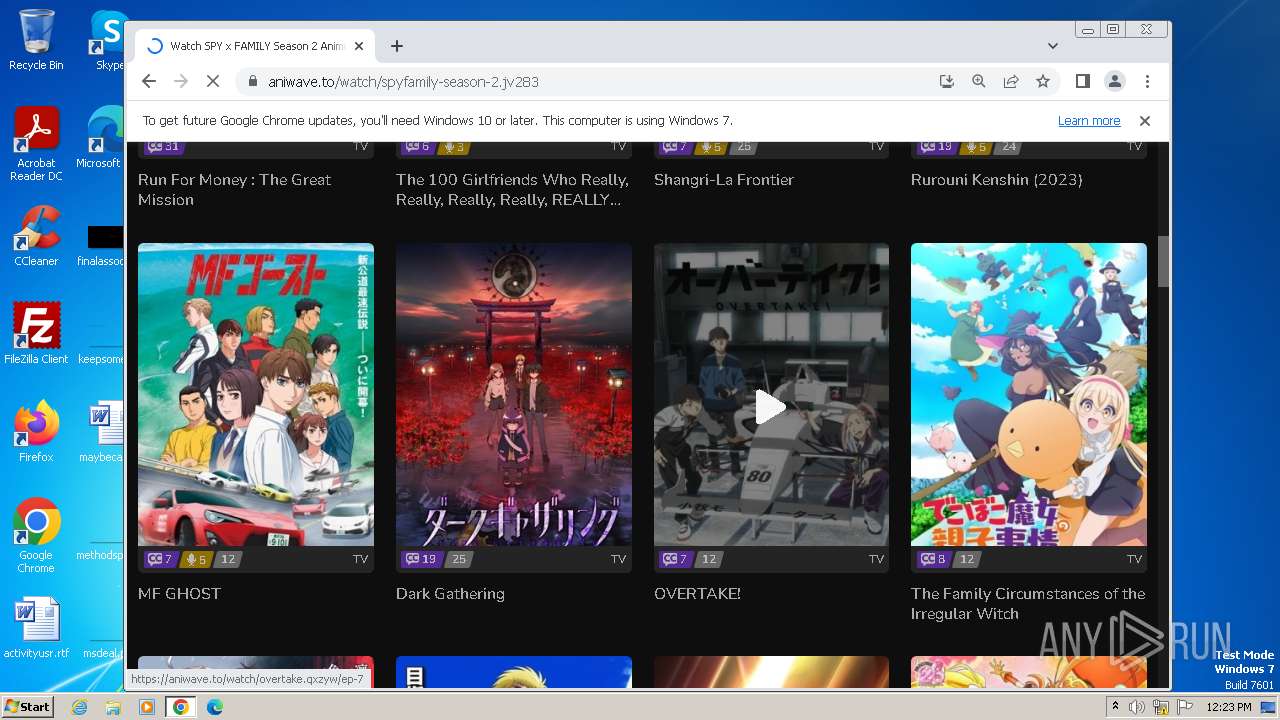Select Google Chrome desktop icon
This screenshot has height=720, width=1280.
coord(36,536)
